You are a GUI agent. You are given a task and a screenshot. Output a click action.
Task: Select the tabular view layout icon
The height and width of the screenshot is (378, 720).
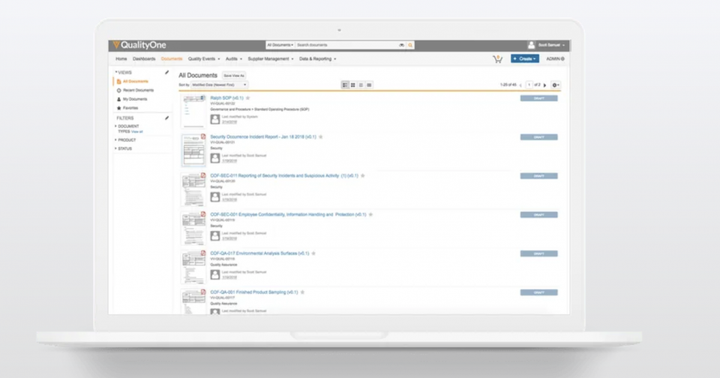(x=369, y=85)
